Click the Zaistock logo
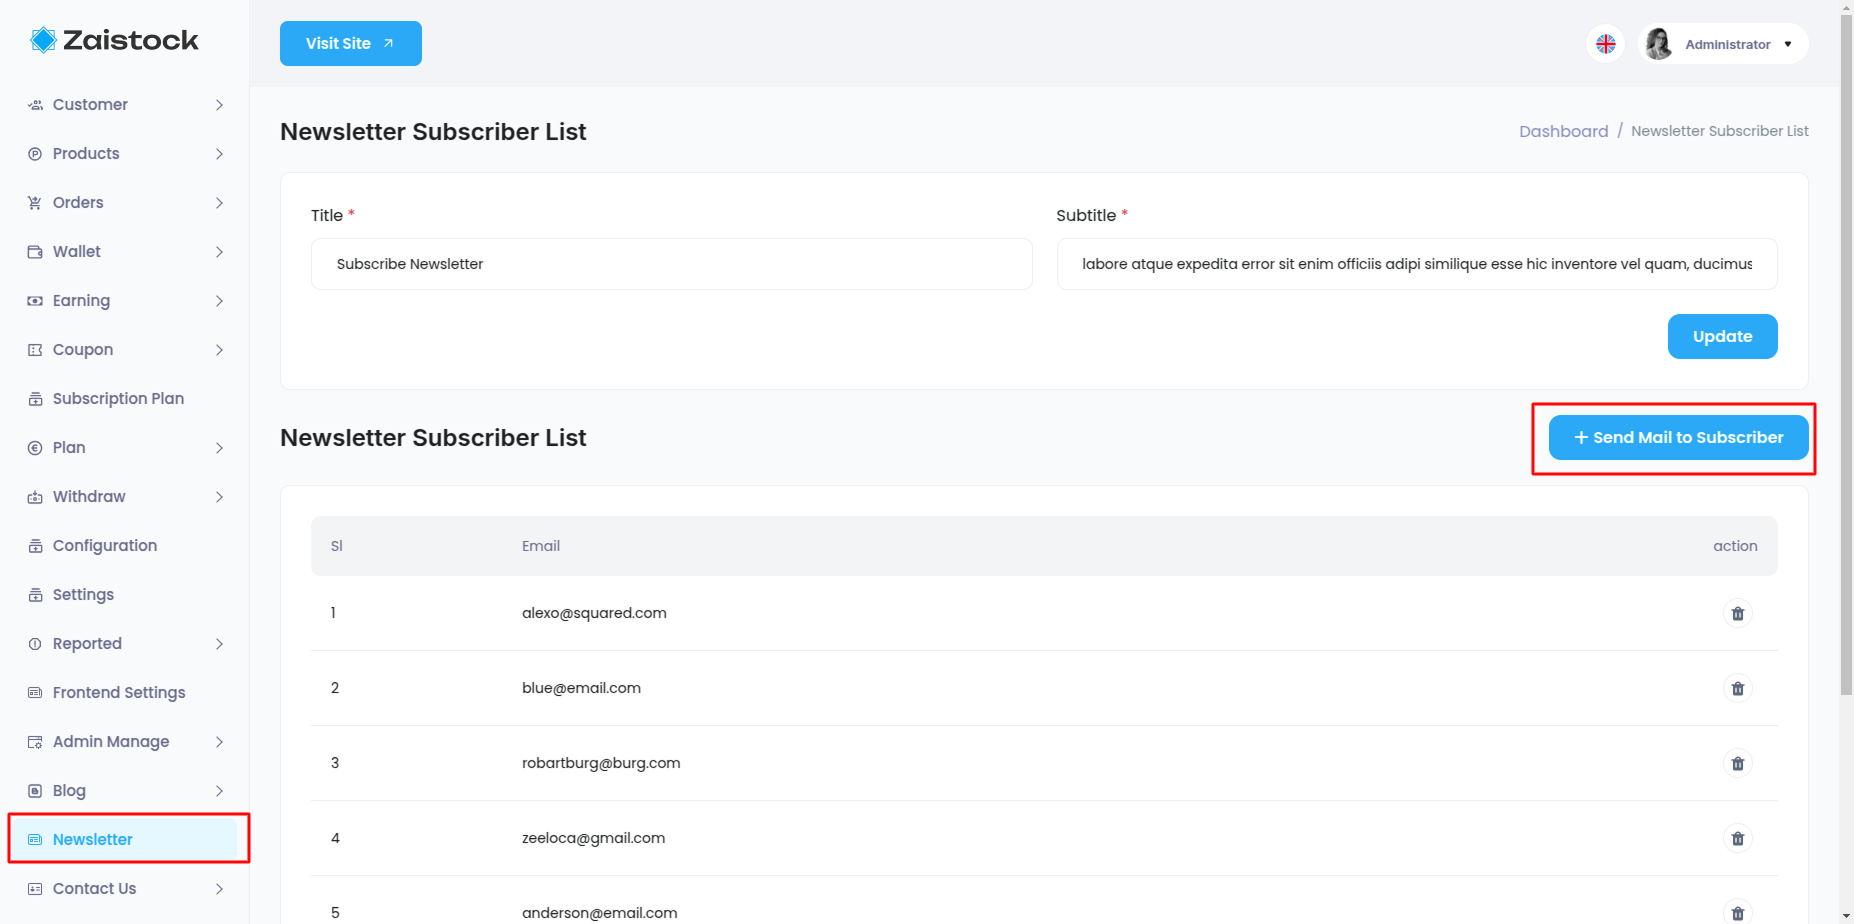Image resolution: width=1854 pixels, height=924 pixels. (x=115, y=40)
